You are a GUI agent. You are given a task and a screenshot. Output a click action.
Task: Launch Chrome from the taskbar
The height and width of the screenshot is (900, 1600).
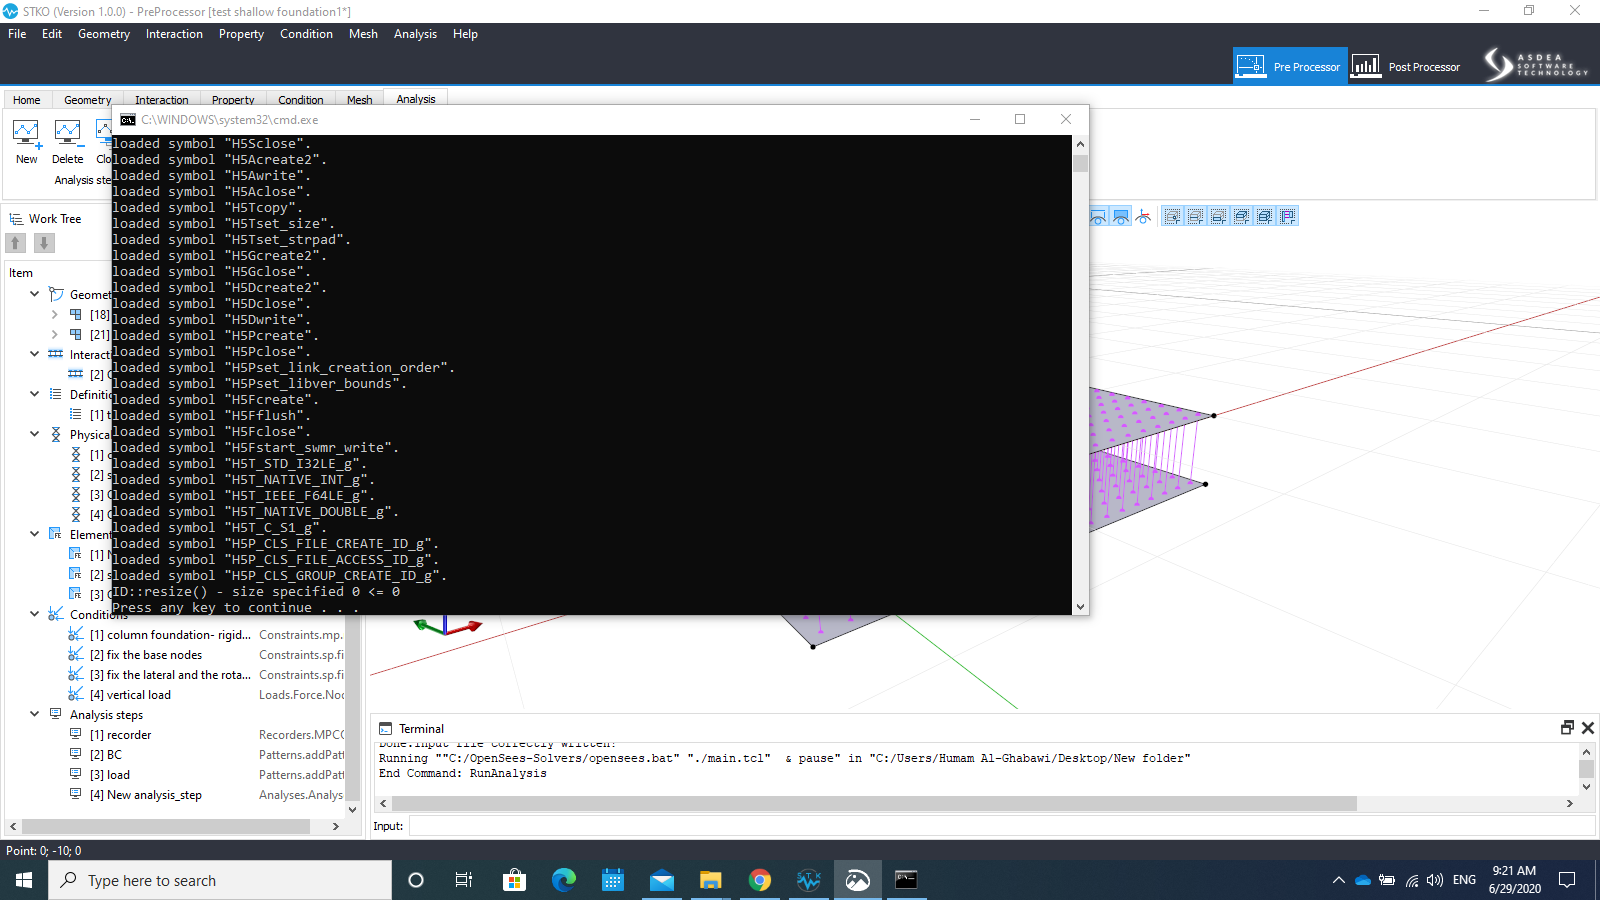point(760,880)
